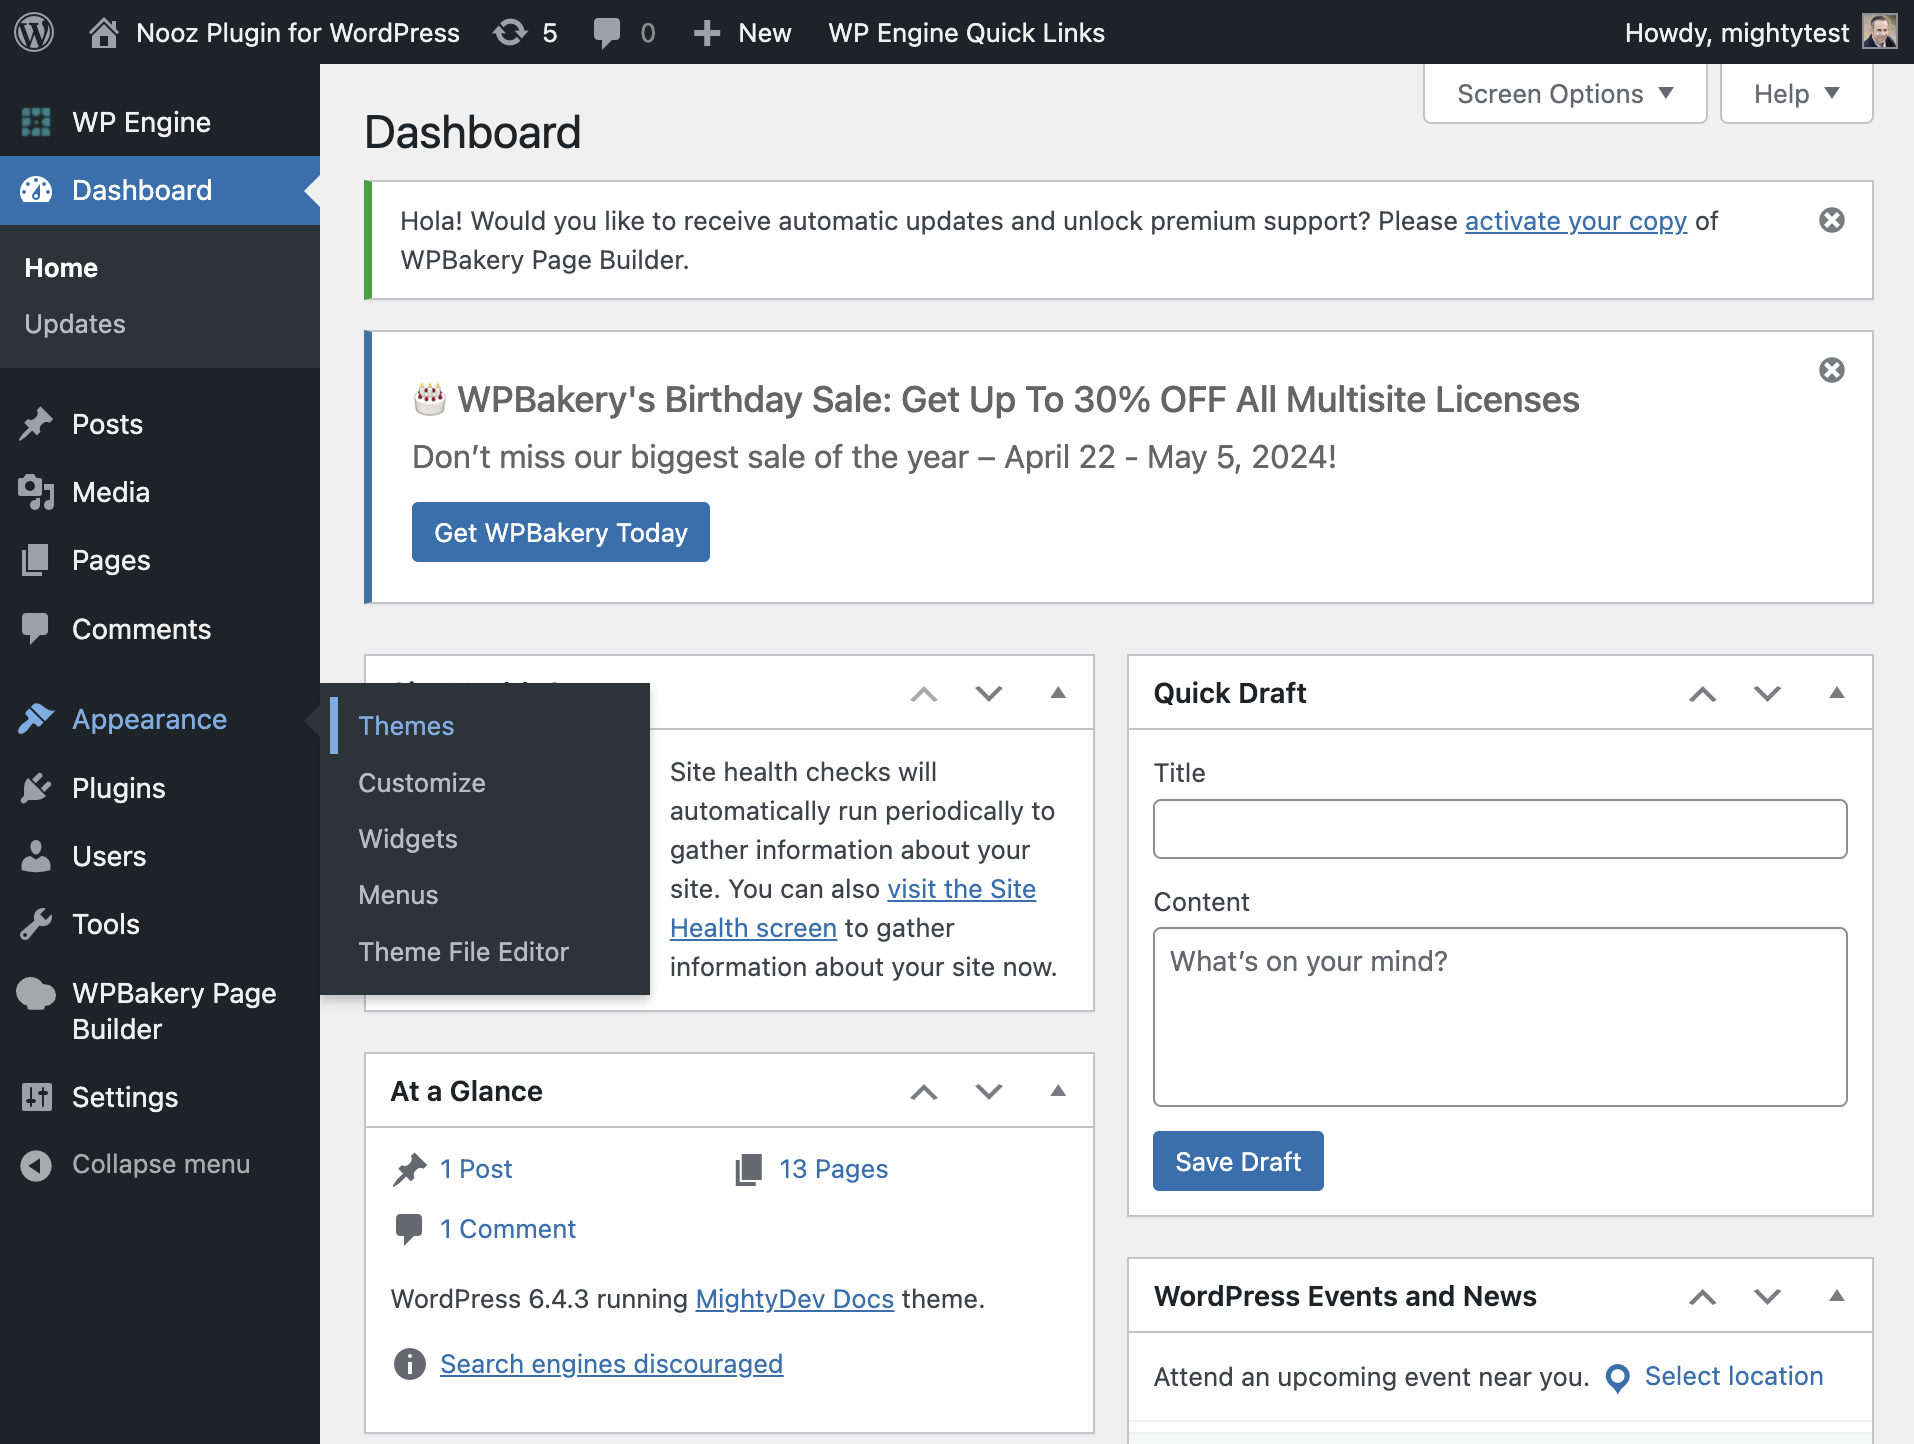This screenshot has height=1444, width=1914.
Task: Move the At a Glance panel down
Action: (x=989, y=1091)
